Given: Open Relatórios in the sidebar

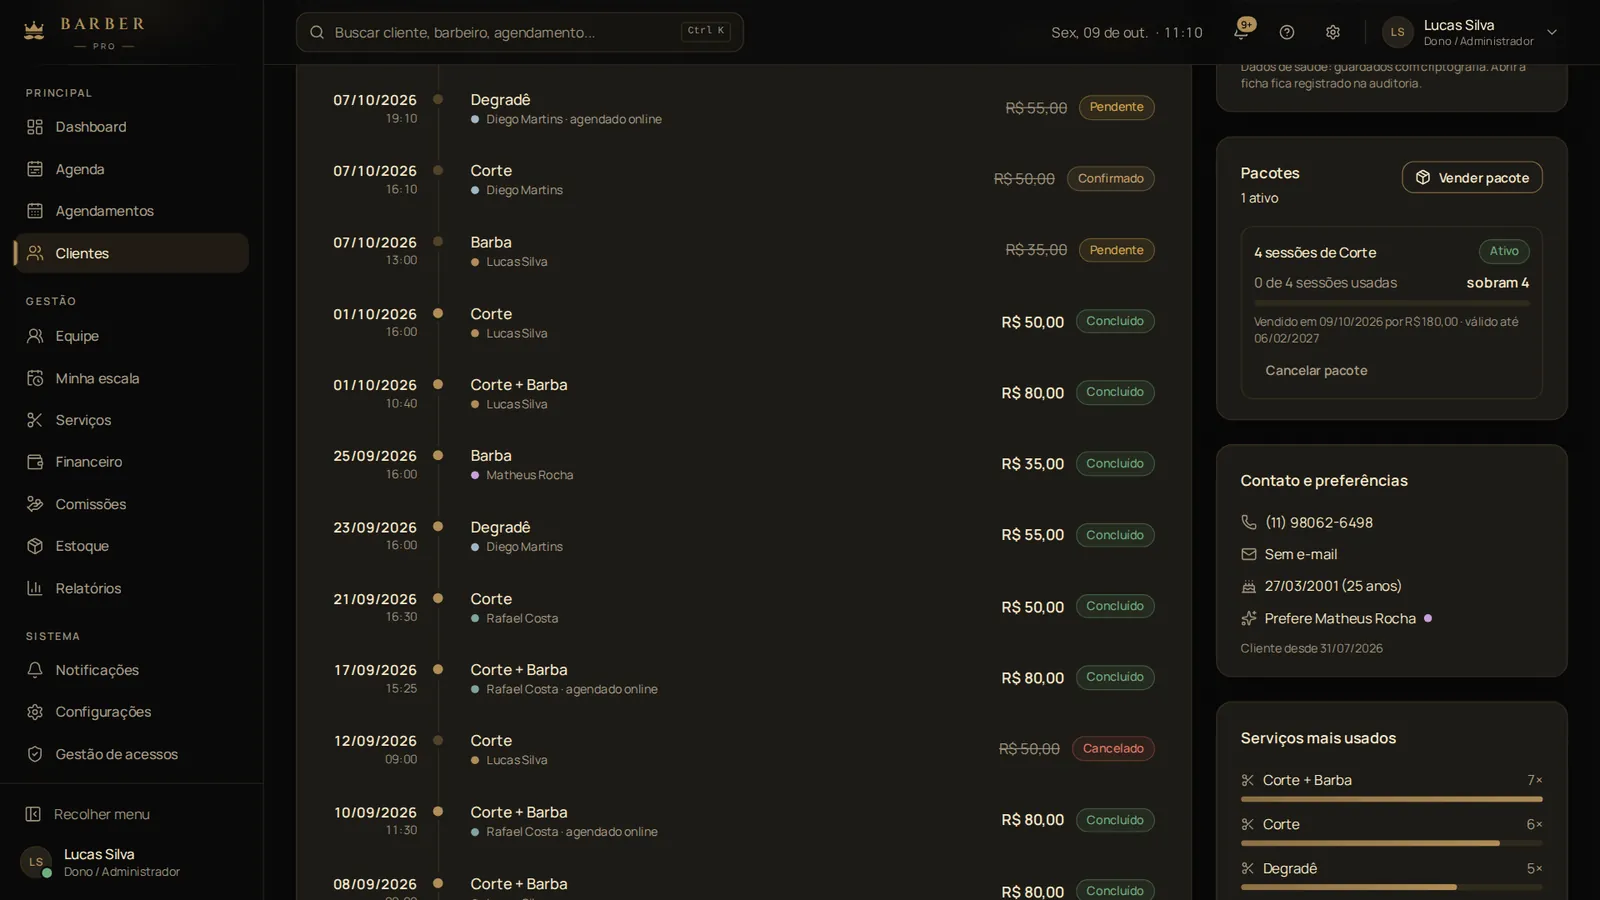Looking at the screenshot, I should pos(131,588).
